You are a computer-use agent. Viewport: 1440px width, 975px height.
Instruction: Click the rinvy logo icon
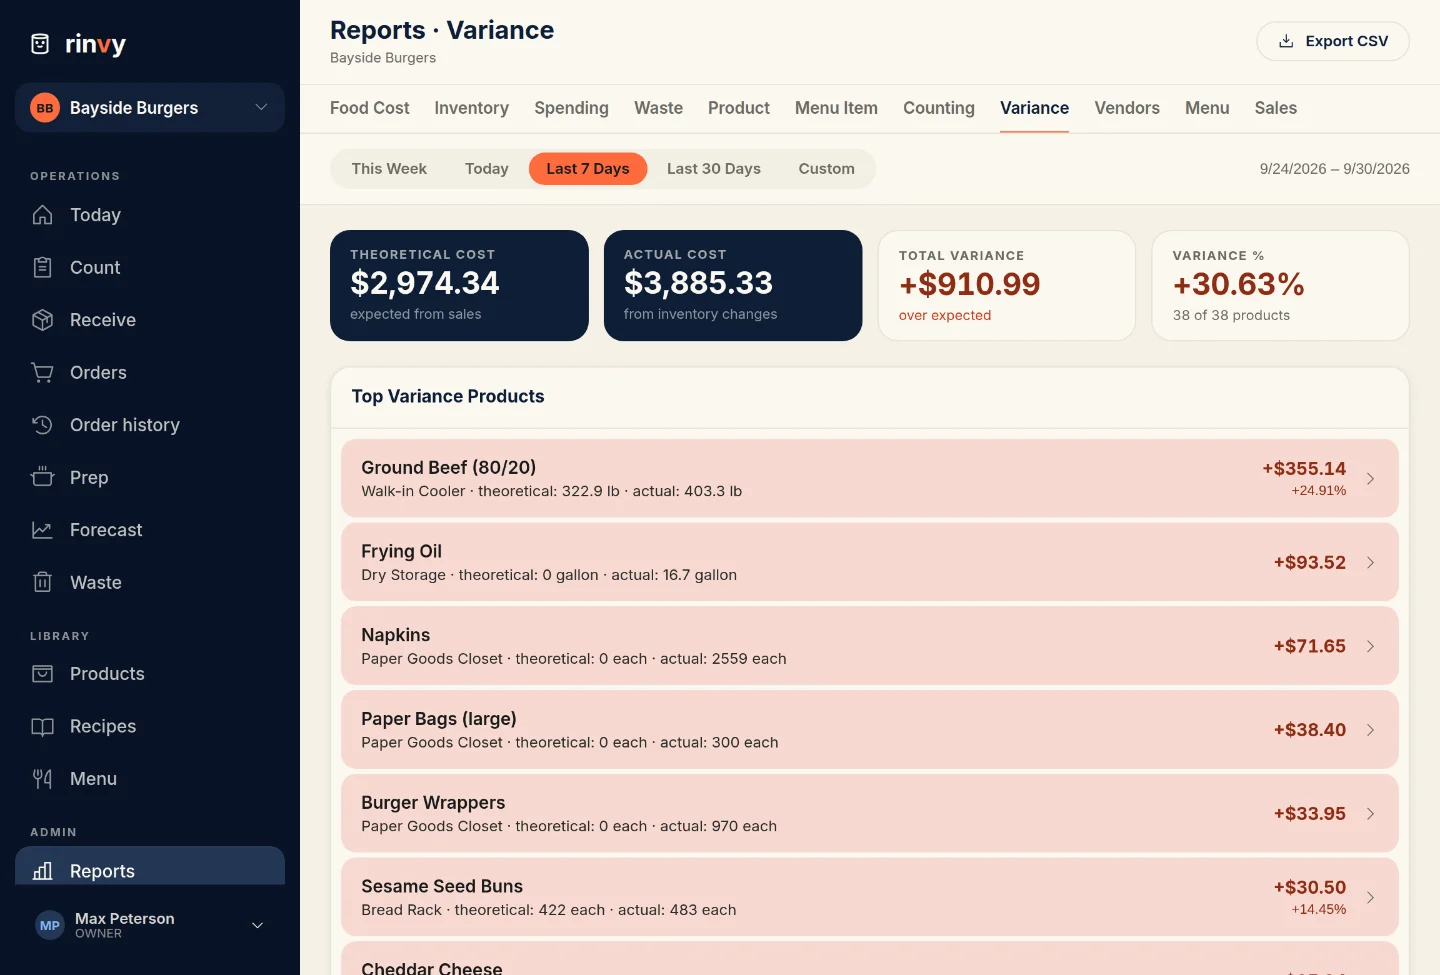pos(40,44)
